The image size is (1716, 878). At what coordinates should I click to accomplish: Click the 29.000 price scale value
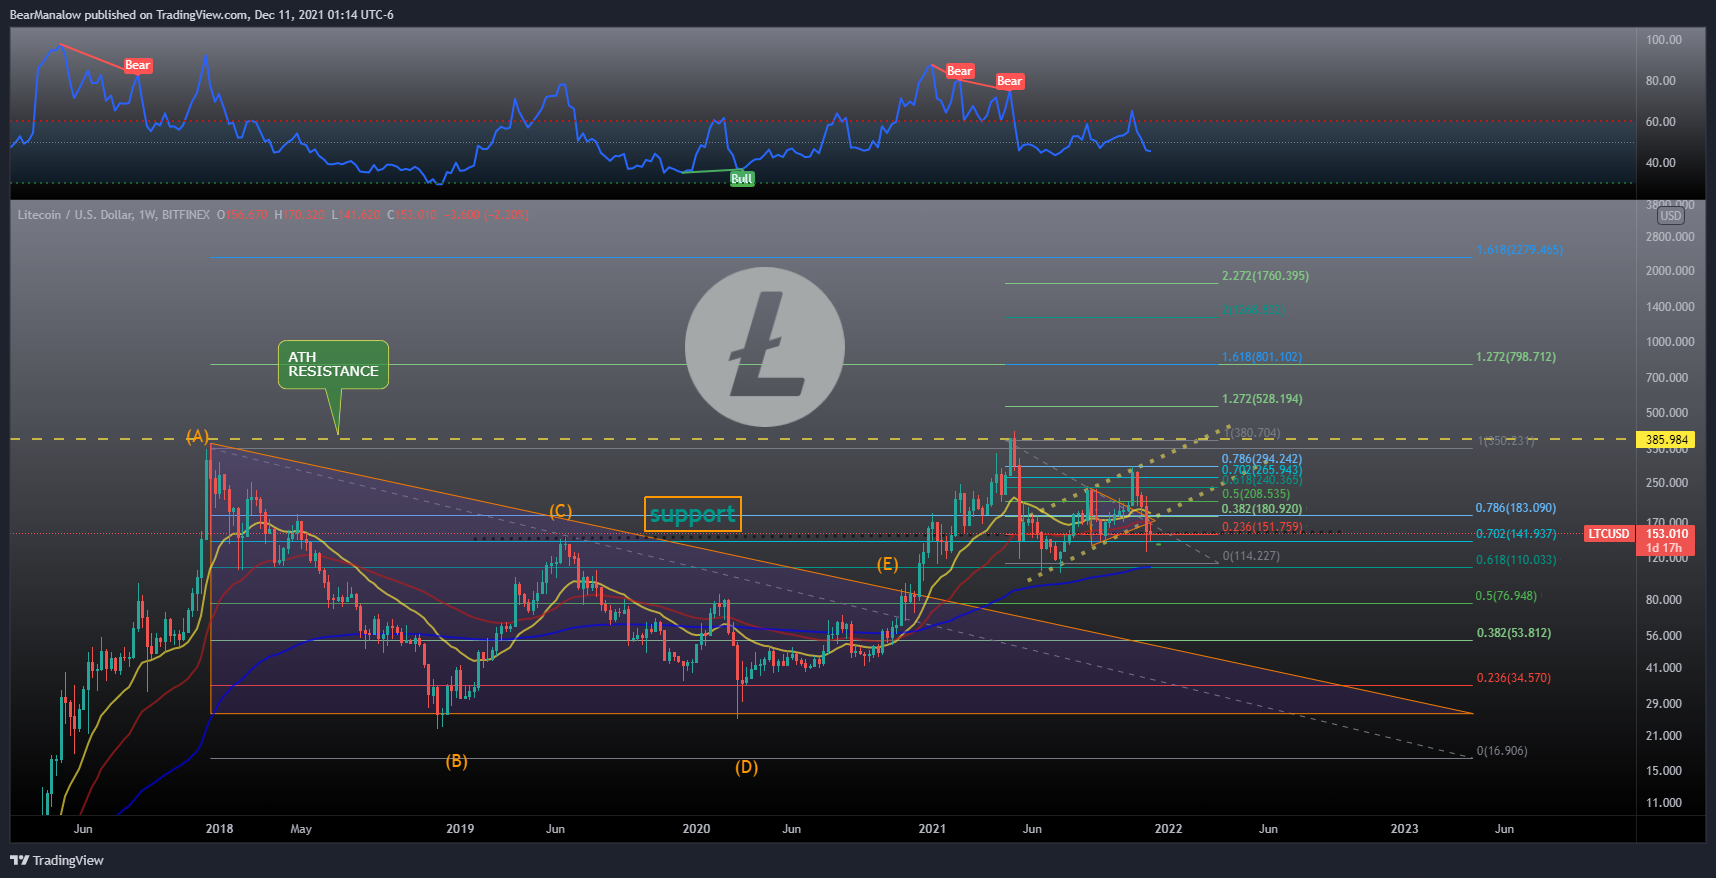pos(1664,704)
